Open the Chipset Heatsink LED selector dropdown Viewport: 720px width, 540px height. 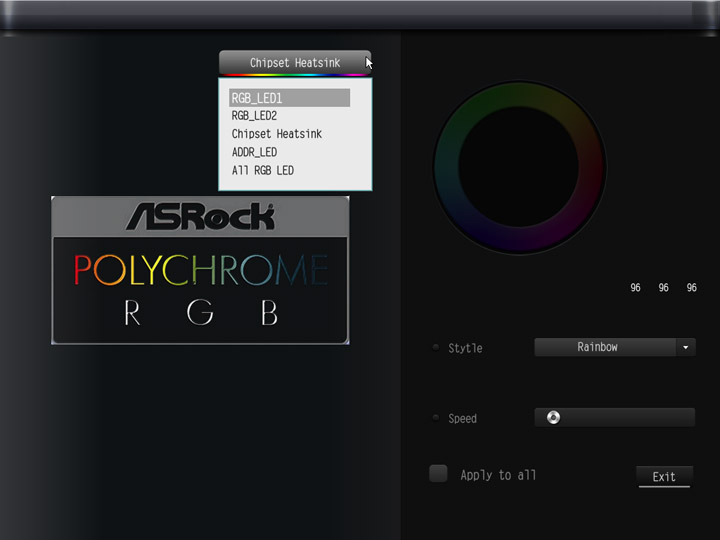pos(295,62)
